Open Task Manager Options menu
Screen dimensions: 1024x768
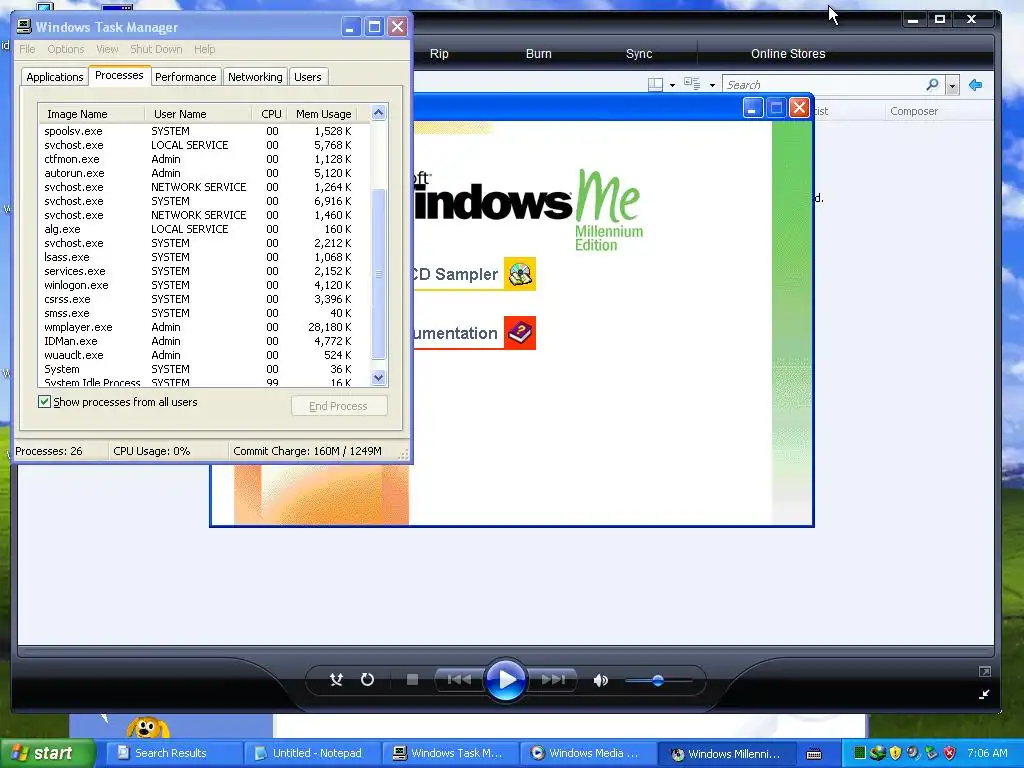click(65, 49)
